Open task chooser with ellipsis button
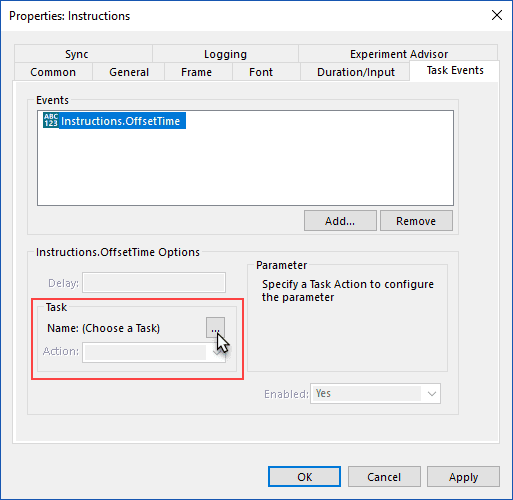This screenshot has width=513, height=500. 215,328
